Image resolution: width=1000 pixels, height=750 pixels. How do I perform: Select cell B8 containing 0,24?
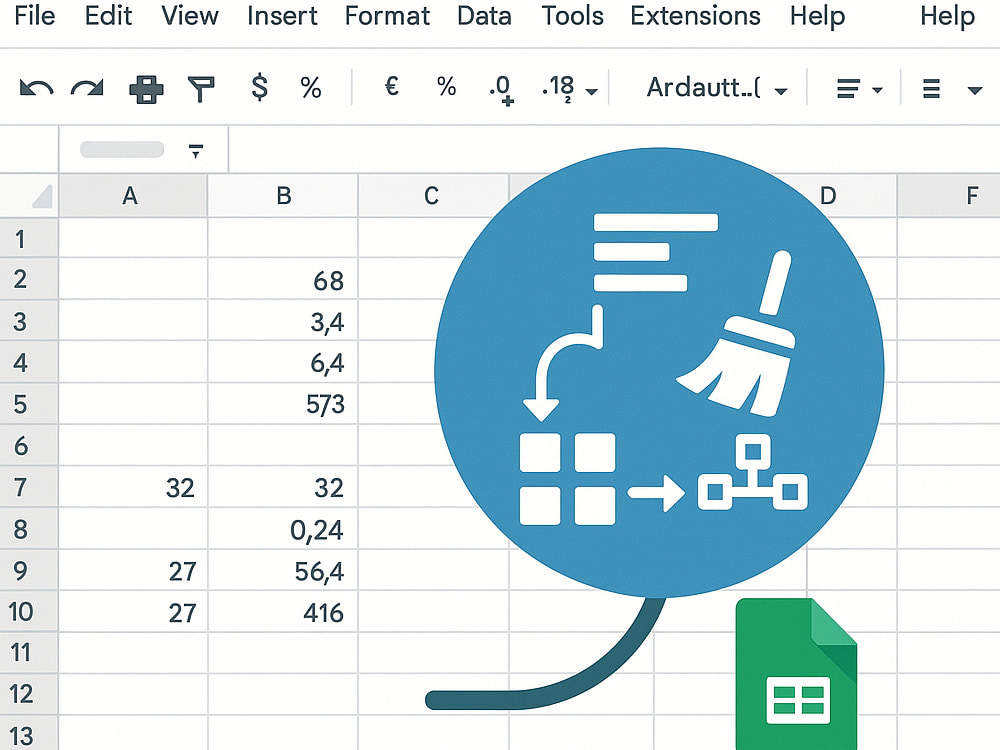click(283, 530)
